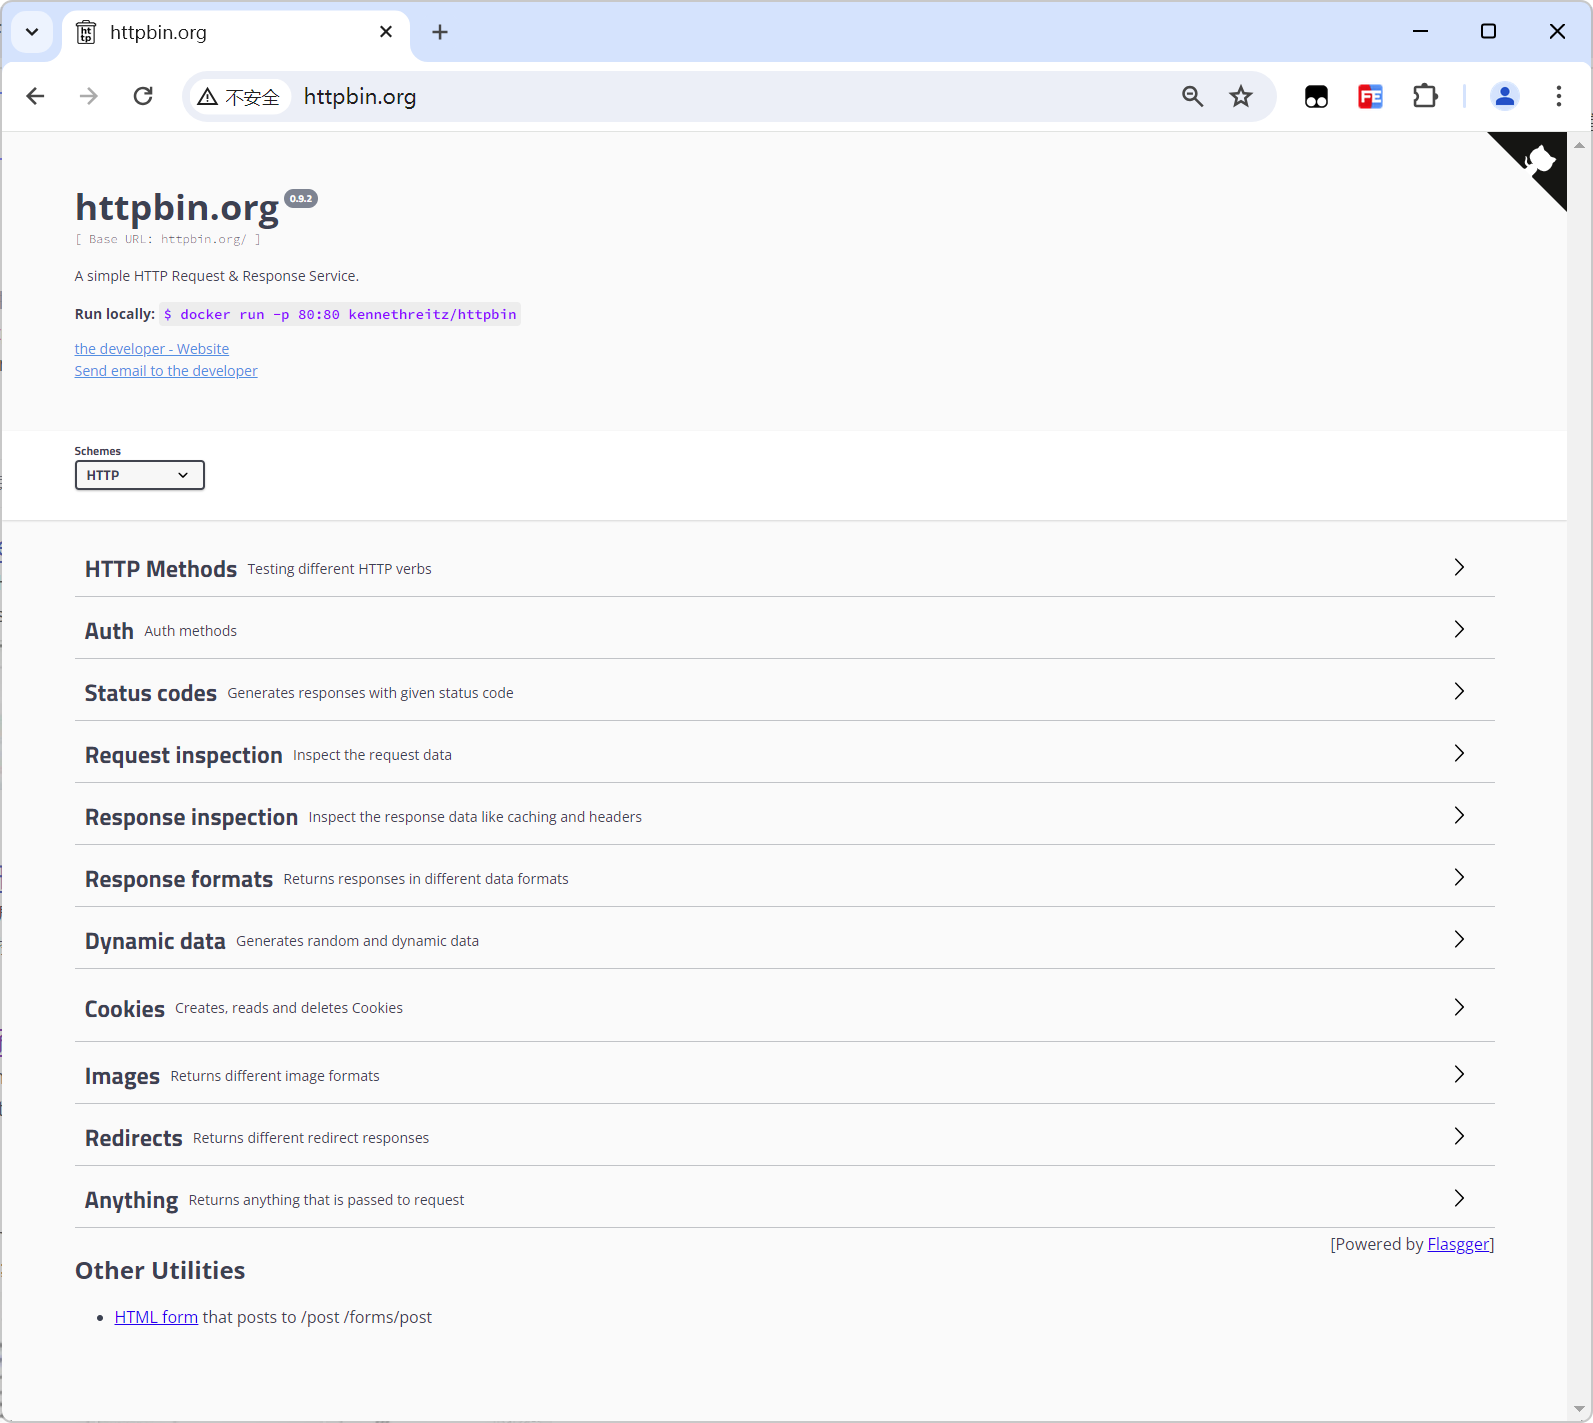The height and width of the screenshot is (1423, 1593).
Task: Click 'Returns different image formats' description
Action: [275, 1076]
